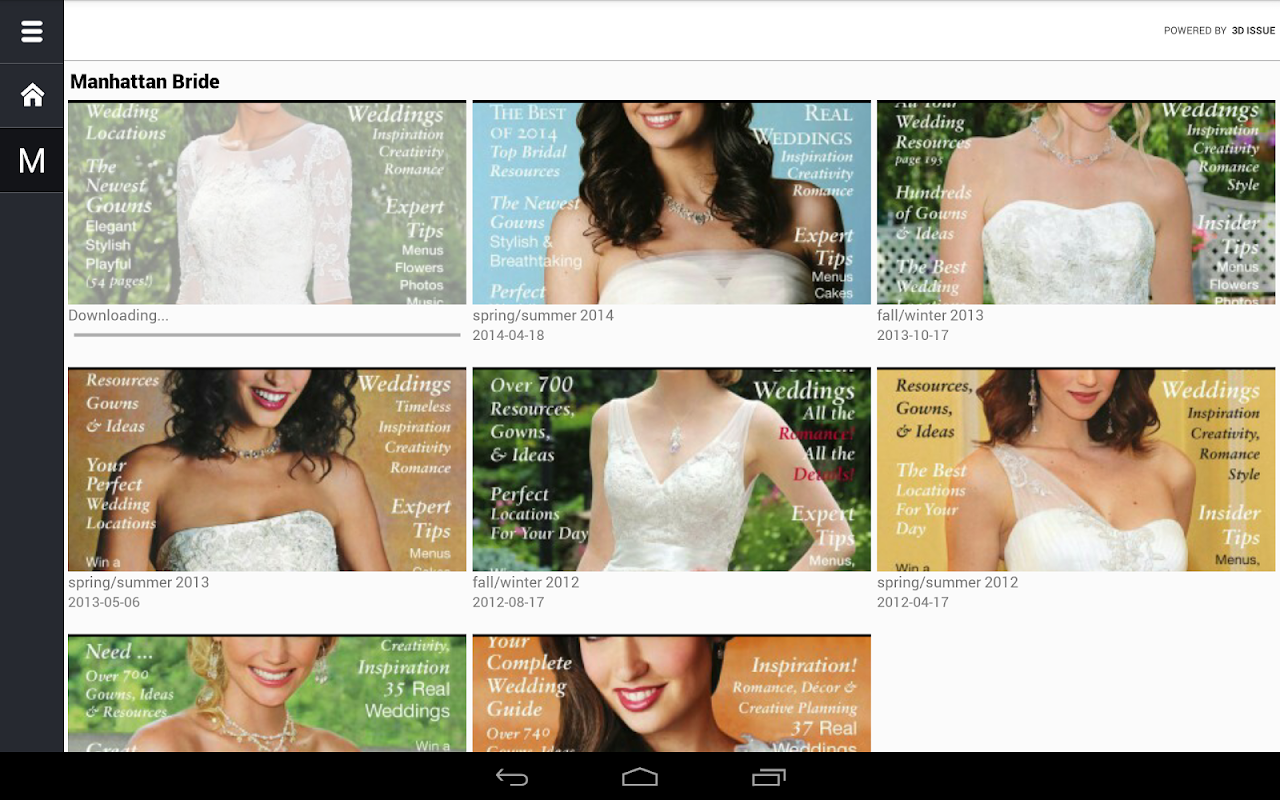
Task: Open the "35 Real Weddings" cover thumbnail
Action: click(267, 693)
